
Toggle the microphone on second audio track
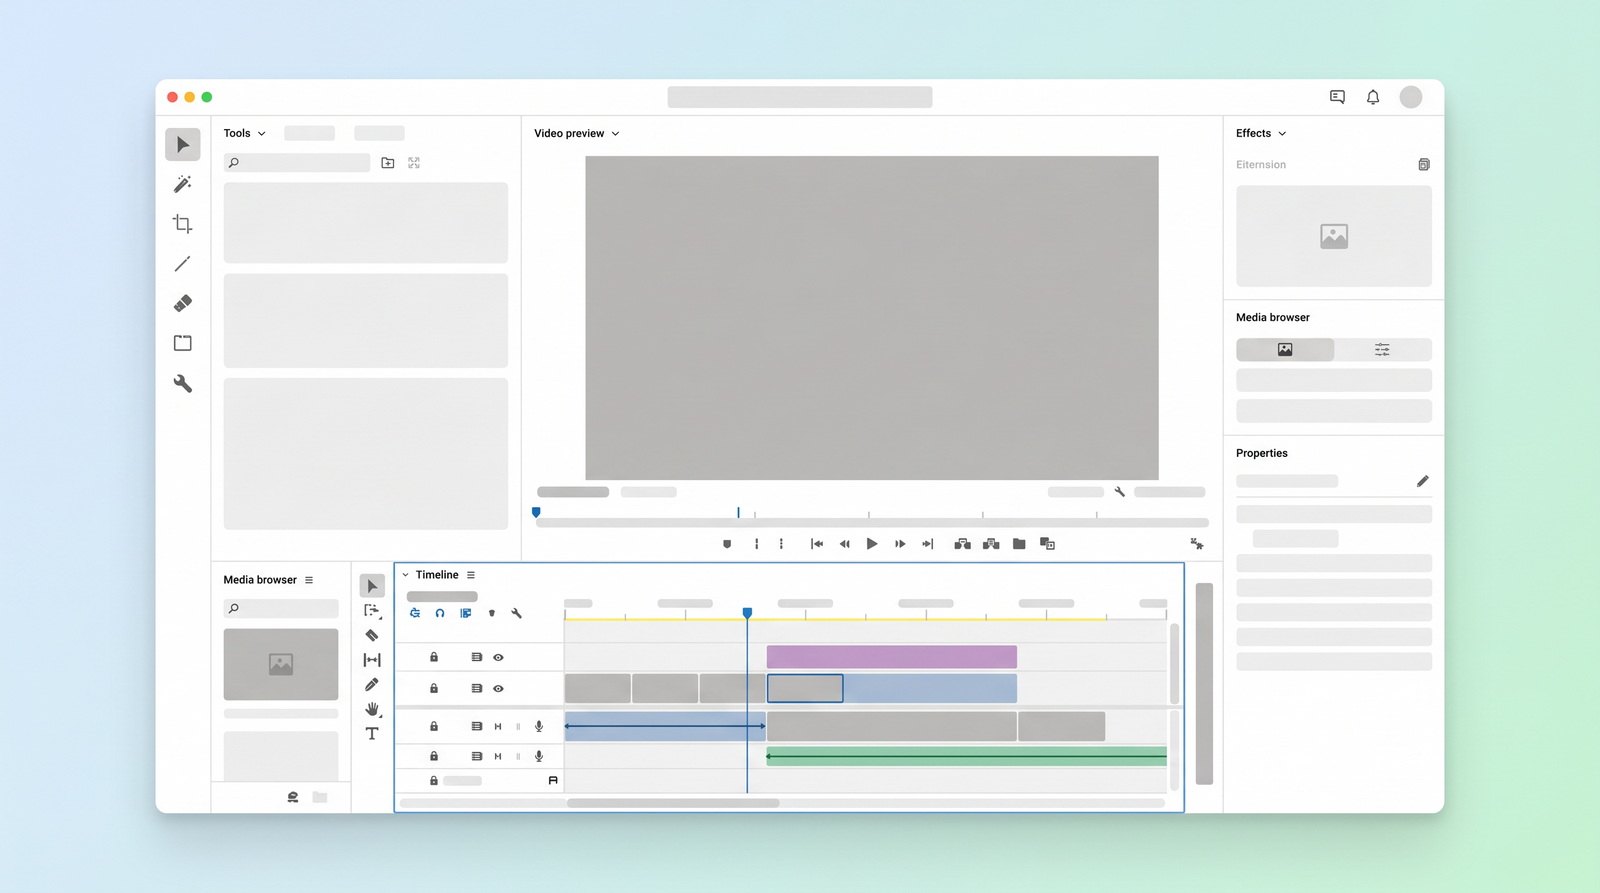[539, 756]
